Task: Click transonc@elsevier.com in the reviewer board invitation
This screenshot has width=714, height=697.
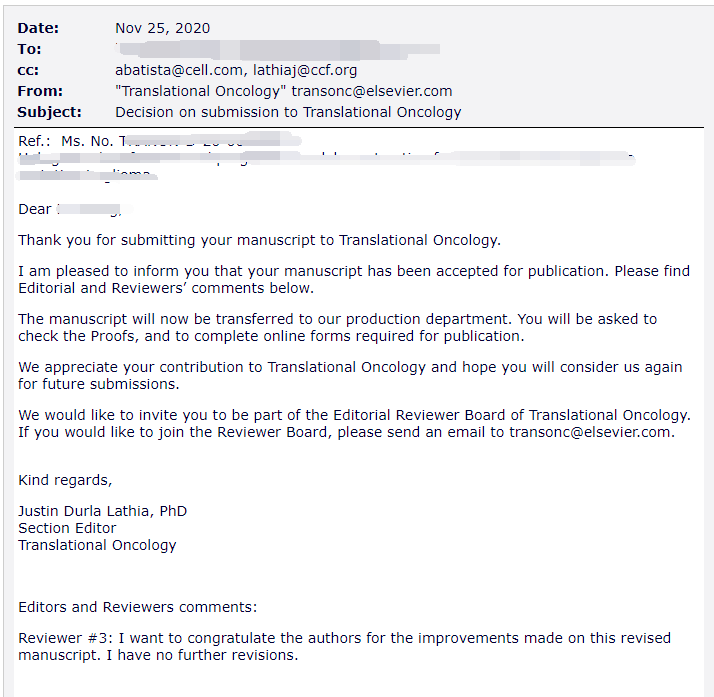Action: point(590,432)
